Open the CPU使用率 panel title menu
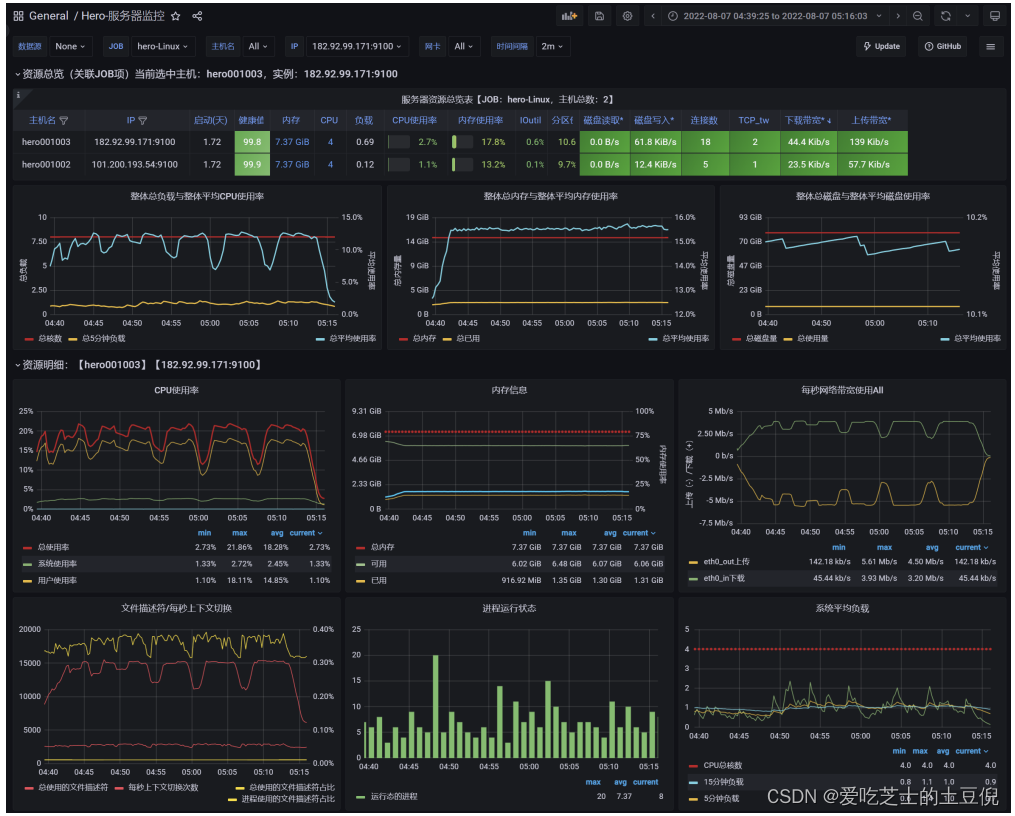 176,390
